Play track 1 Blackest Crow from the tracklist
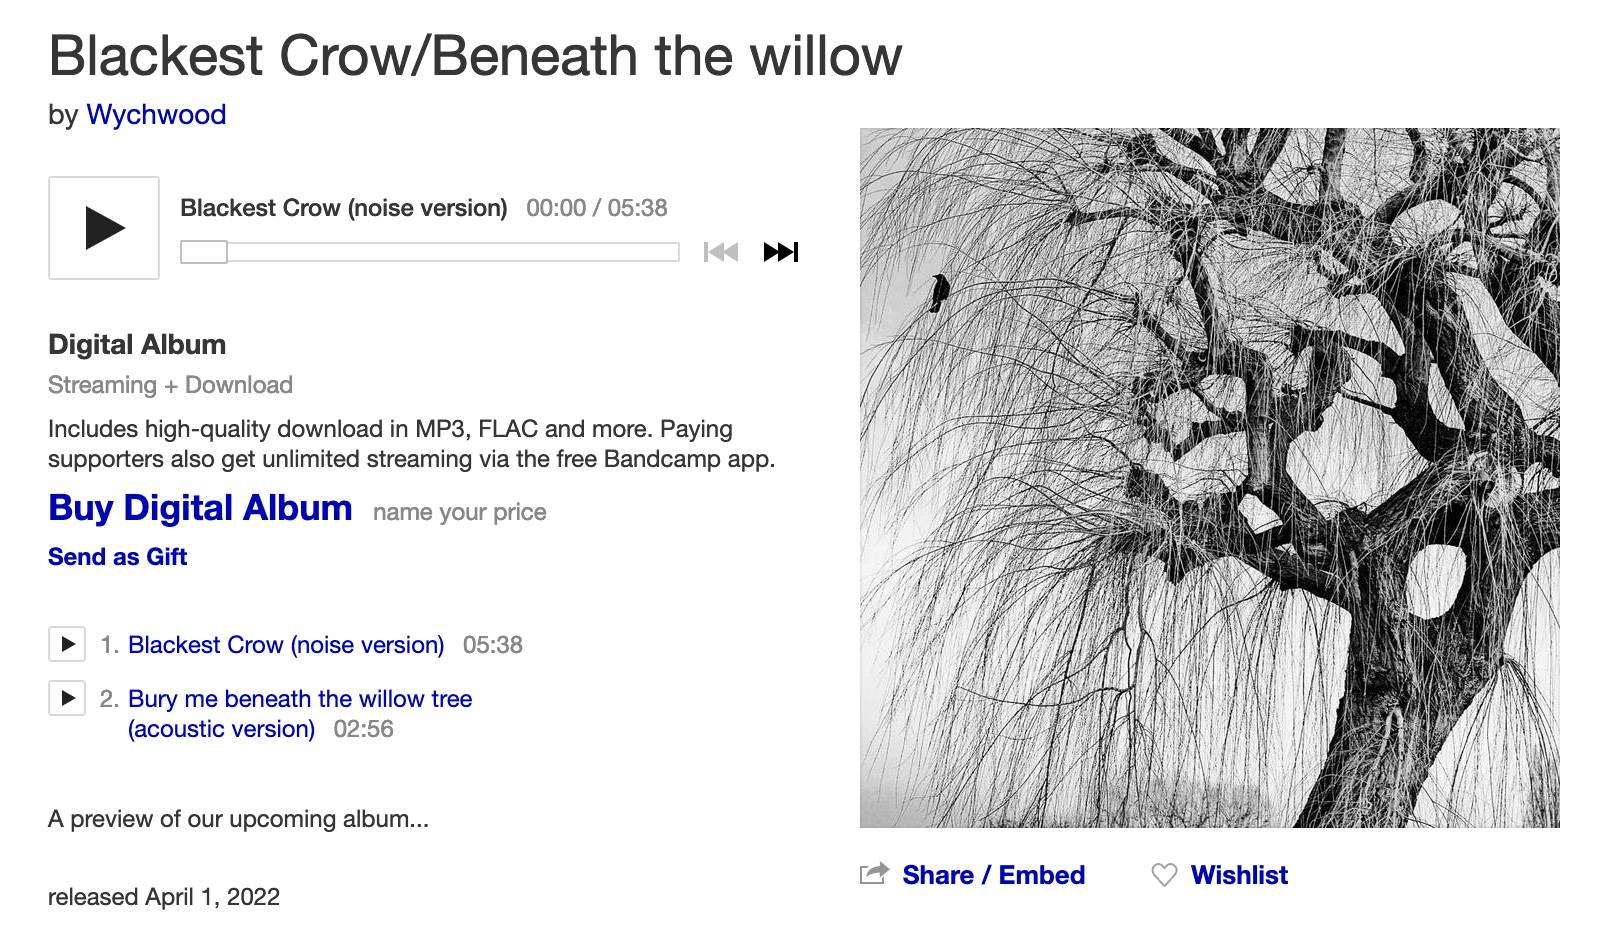The image size is (1604, 936). pyautogui.click(x=67, y=644)
